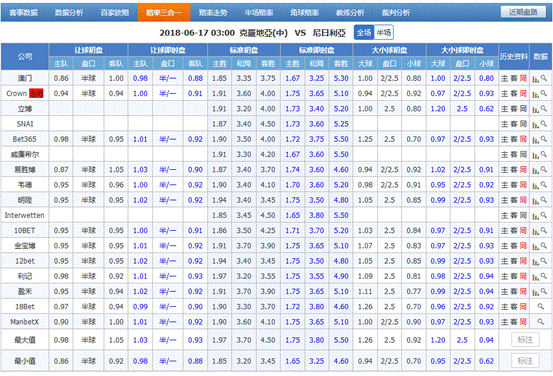The width and height of the screenshot is (553, 376).
Task: Open the chart icon in the 易胜博 row
Action: click(535, 170)
